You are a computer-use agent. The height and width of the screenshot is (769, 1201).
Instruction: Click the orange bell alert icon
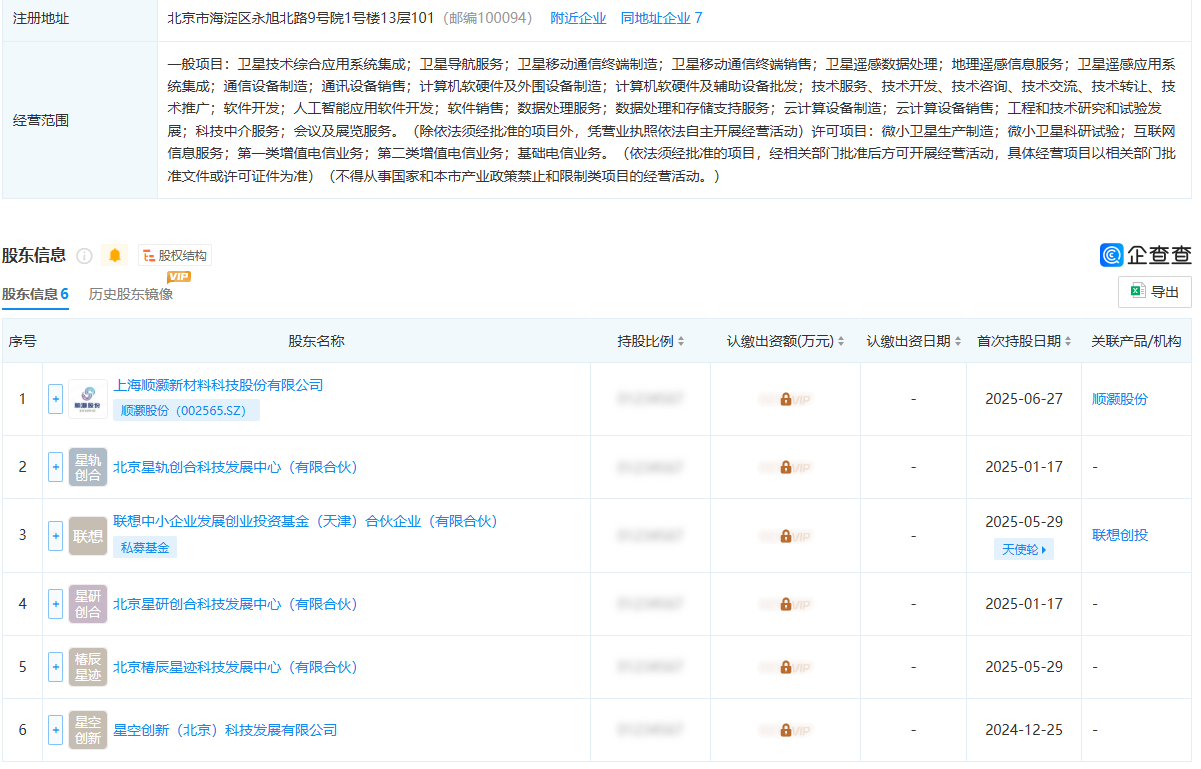115,255
